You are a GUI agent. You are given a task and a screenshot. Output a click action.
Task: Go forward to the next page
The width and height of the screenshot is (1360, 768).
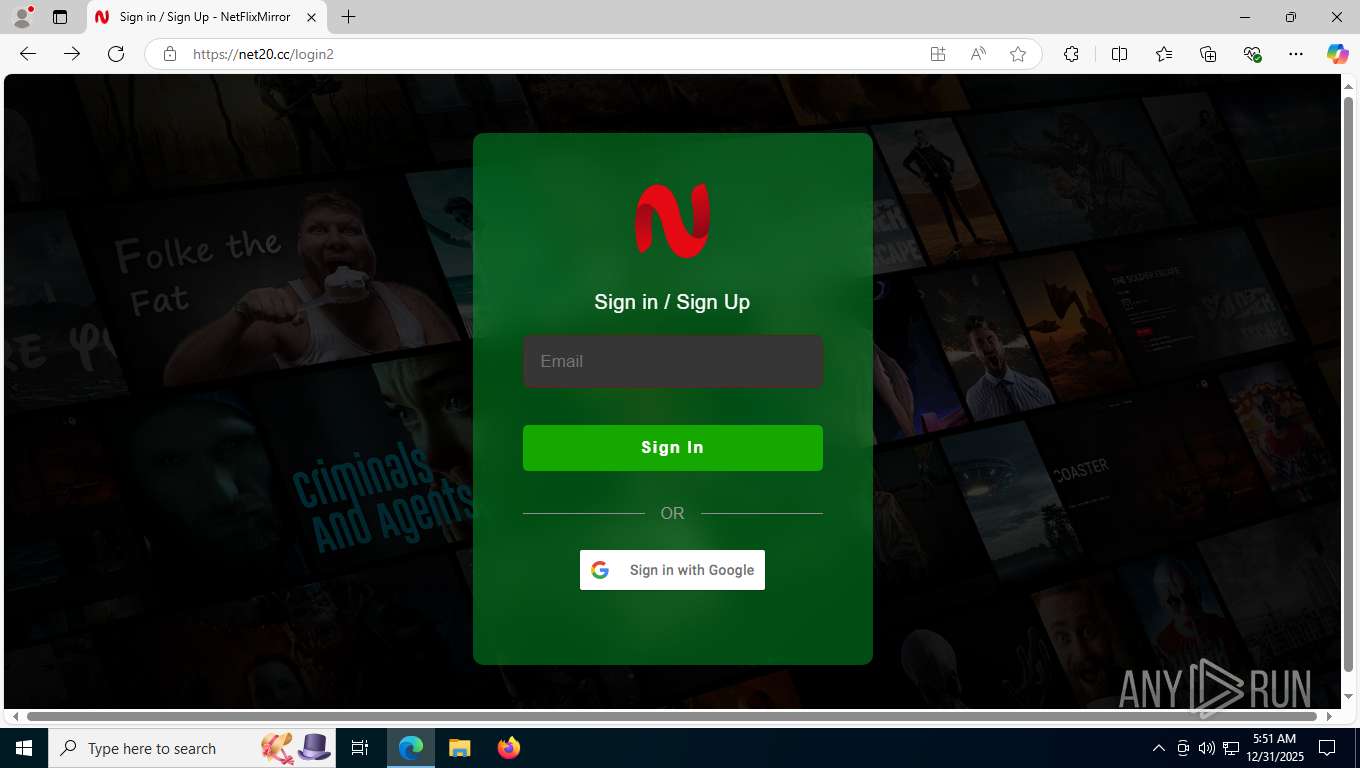point(72,54)
